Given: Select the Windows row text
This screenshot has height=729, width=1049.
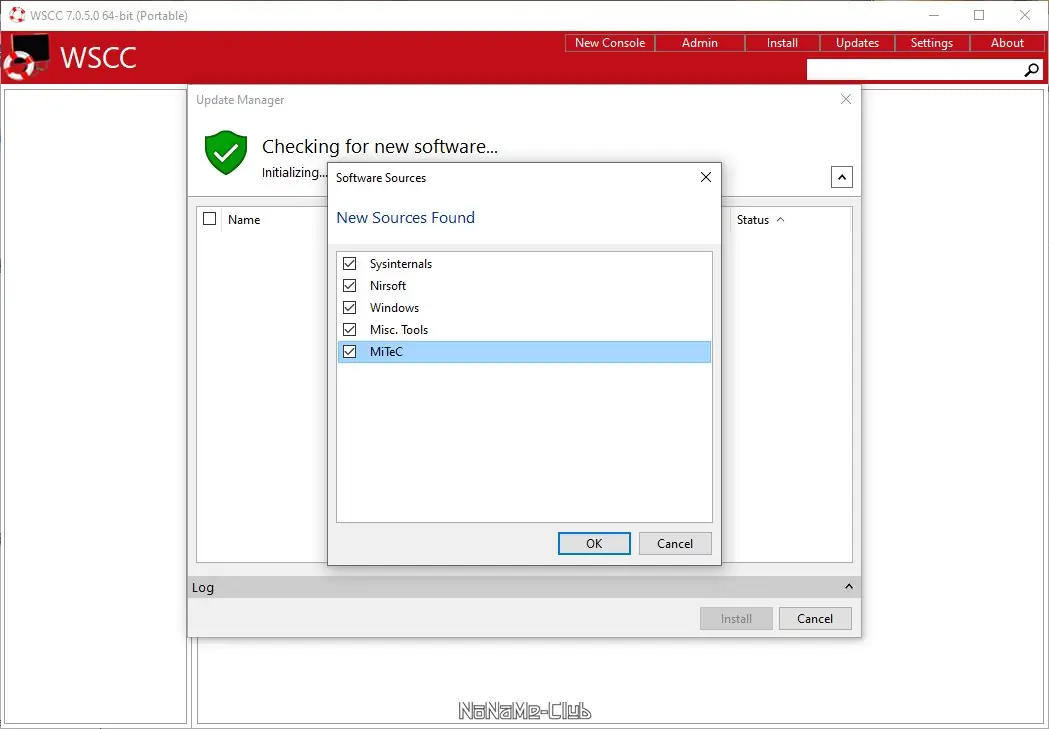Looking at the screenshot, I should (x=394, y=308).
